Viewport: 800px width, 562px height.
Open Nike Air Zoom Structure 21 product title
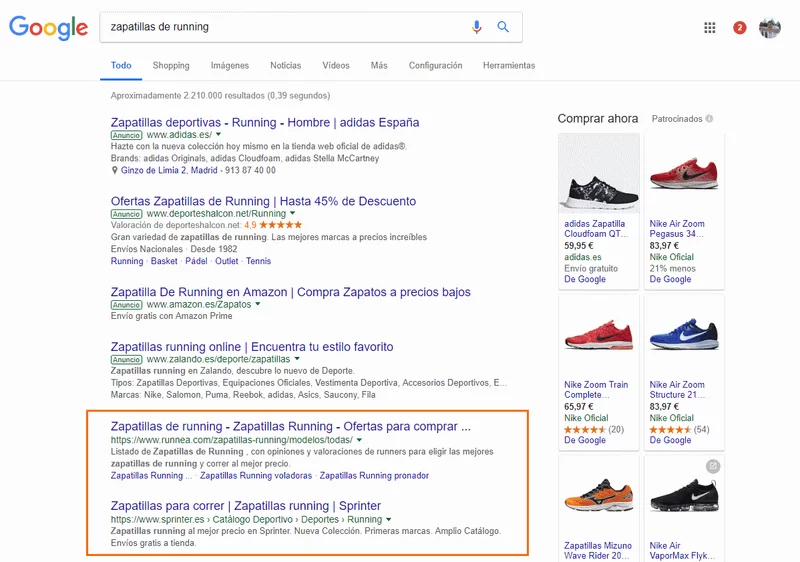coord(677,390)
